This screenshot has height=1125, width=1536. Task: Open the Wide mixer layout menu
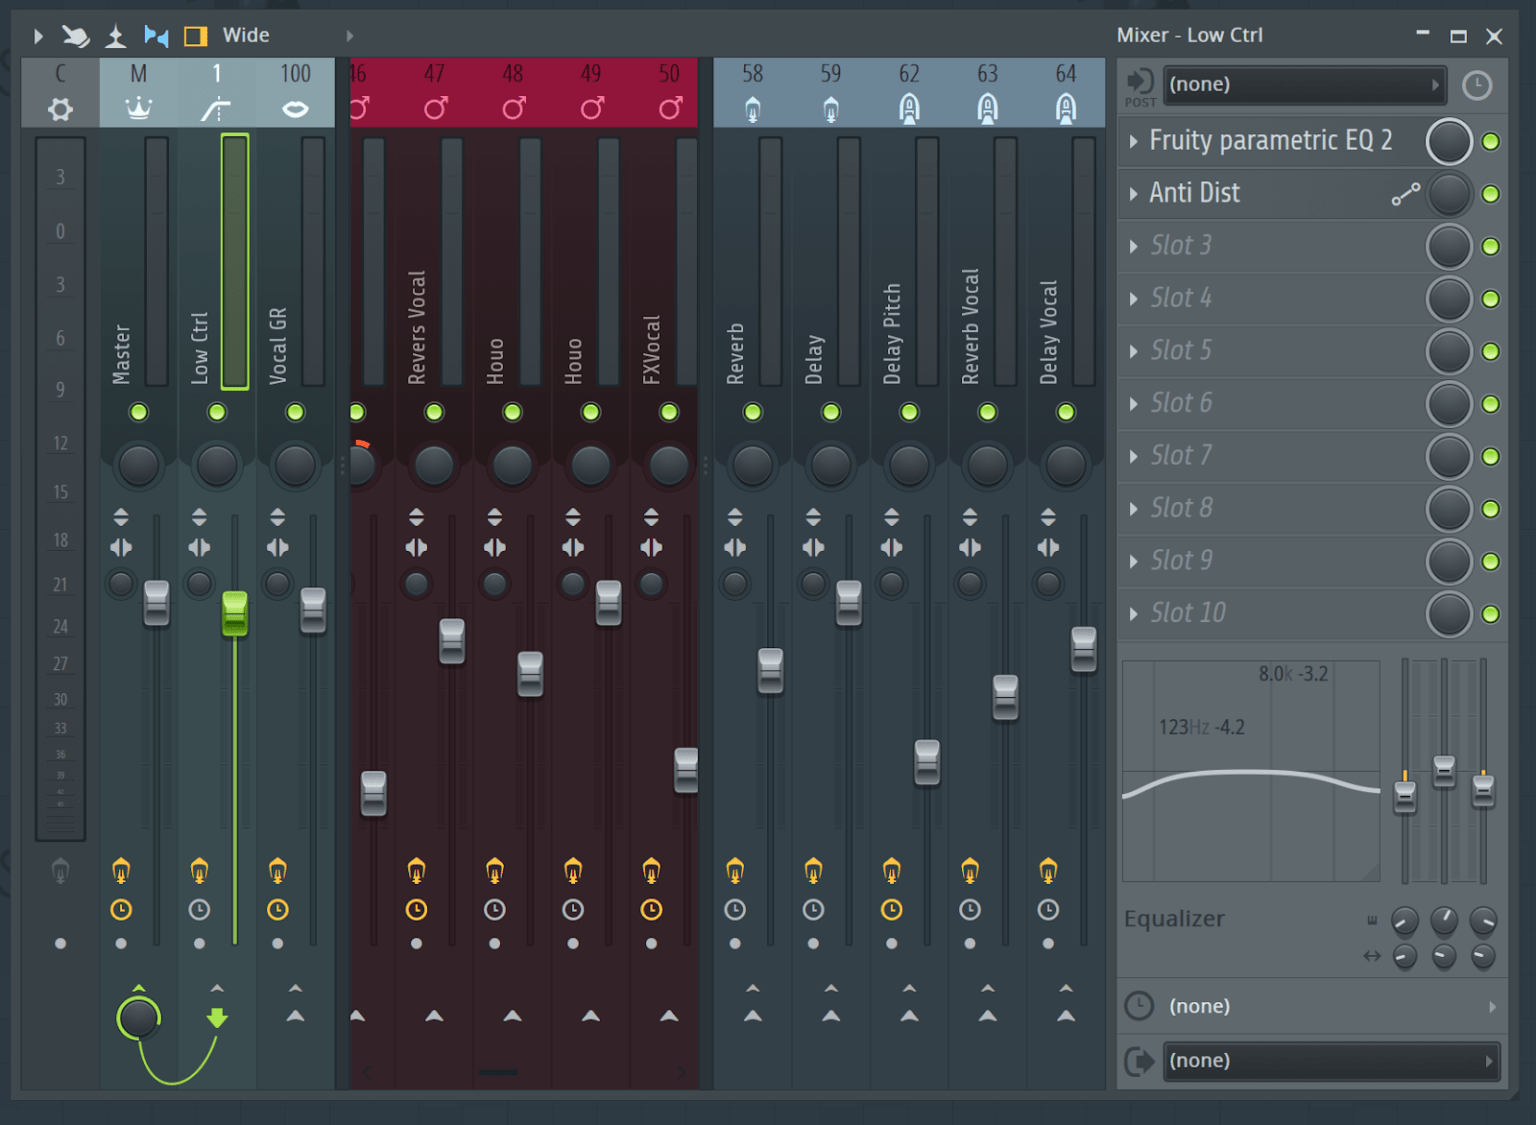[246, 35]
